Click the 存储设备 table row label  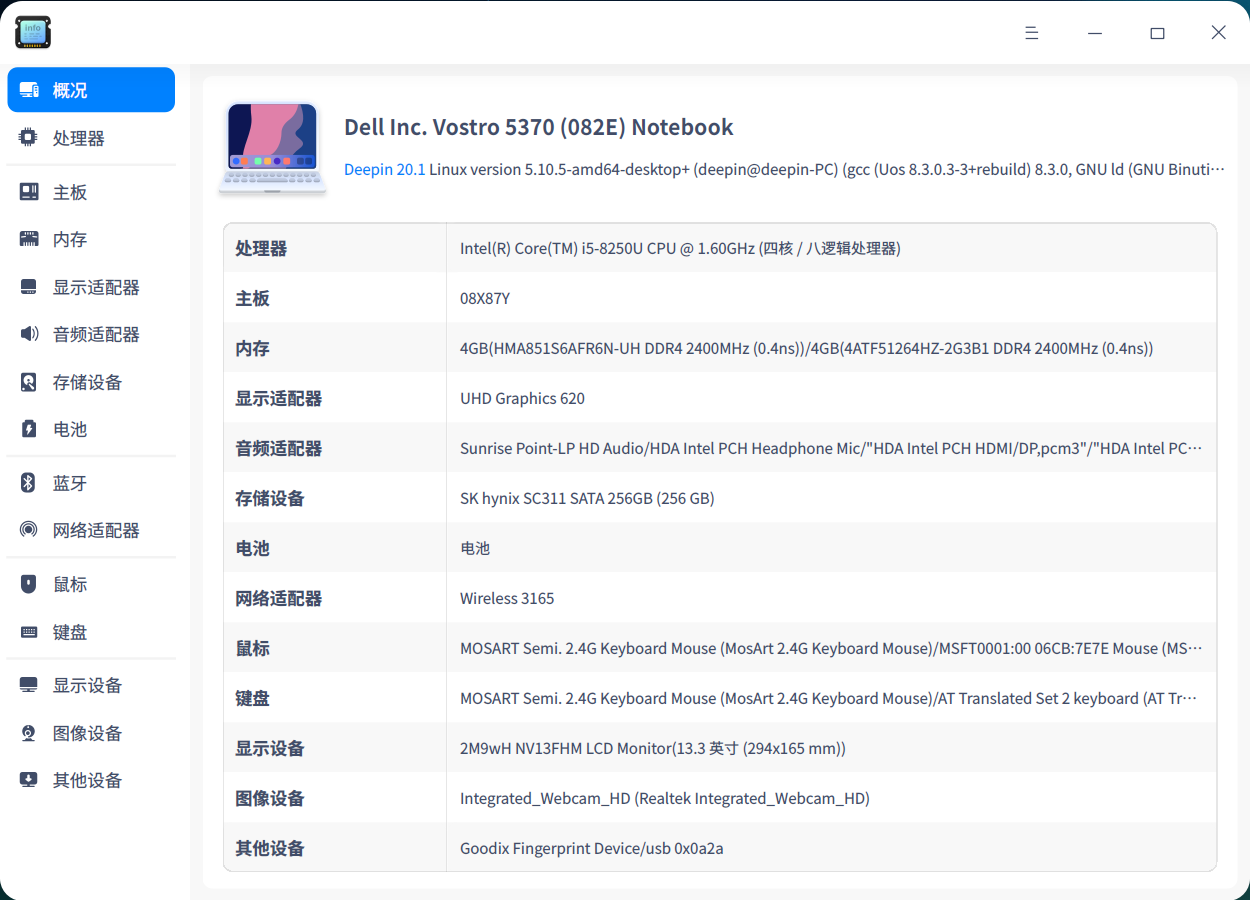270,498
